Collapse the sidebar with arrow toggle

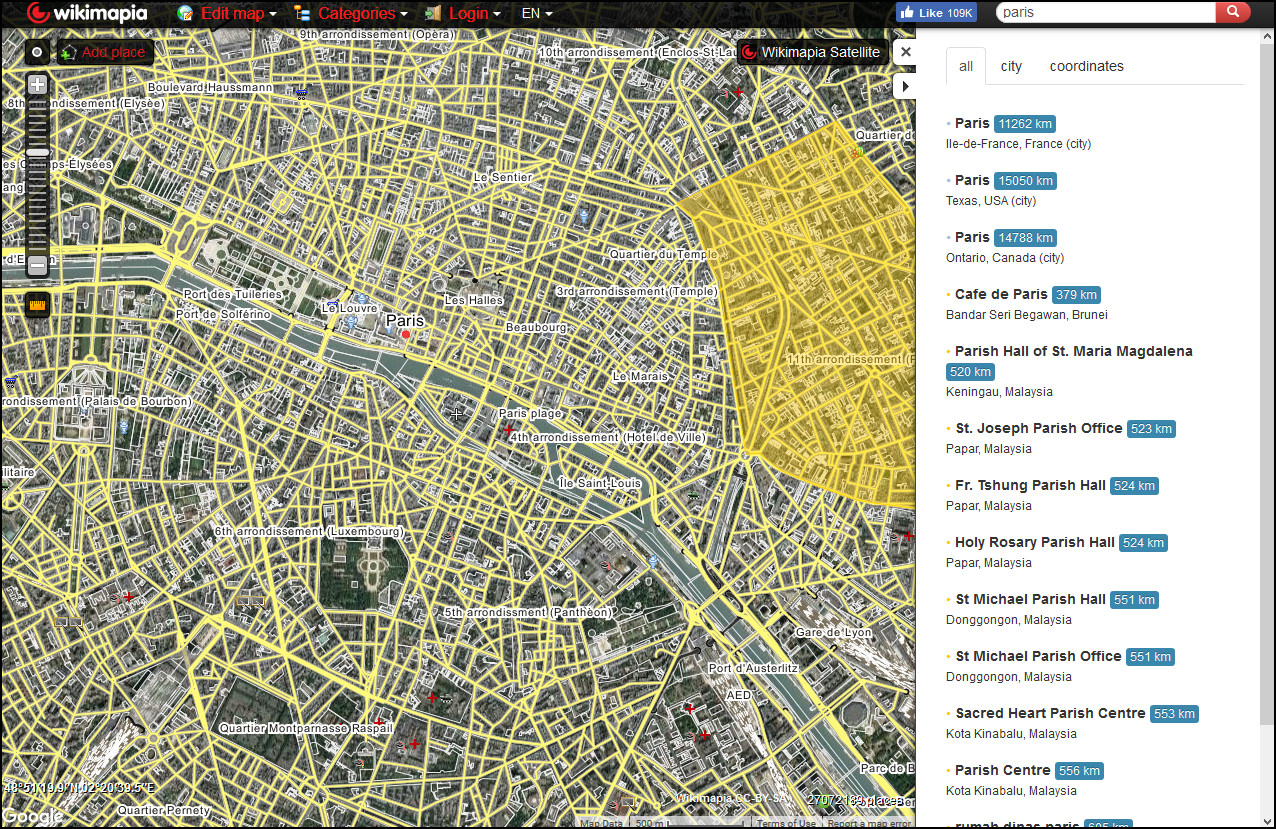tap(904, 86)
